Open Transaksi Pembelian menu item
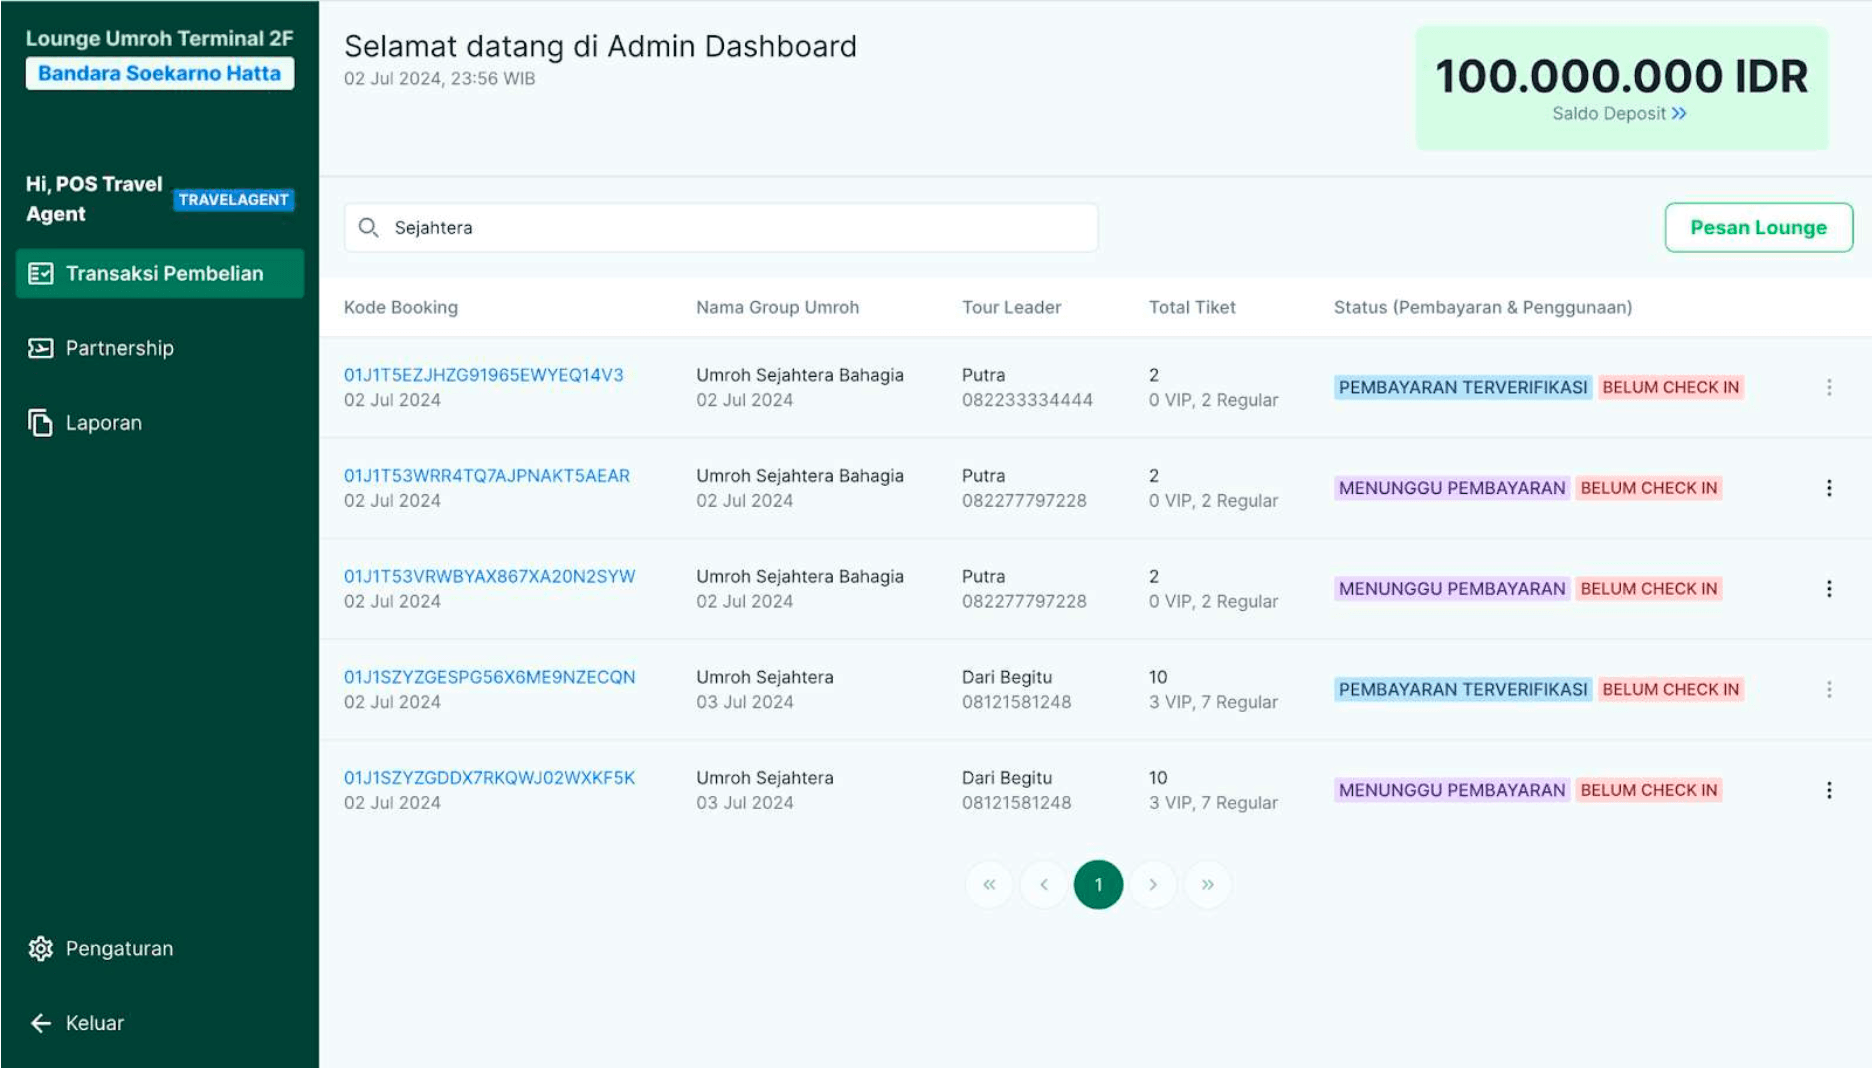This screenshot has width=1874, height=1070. [160, 273]
